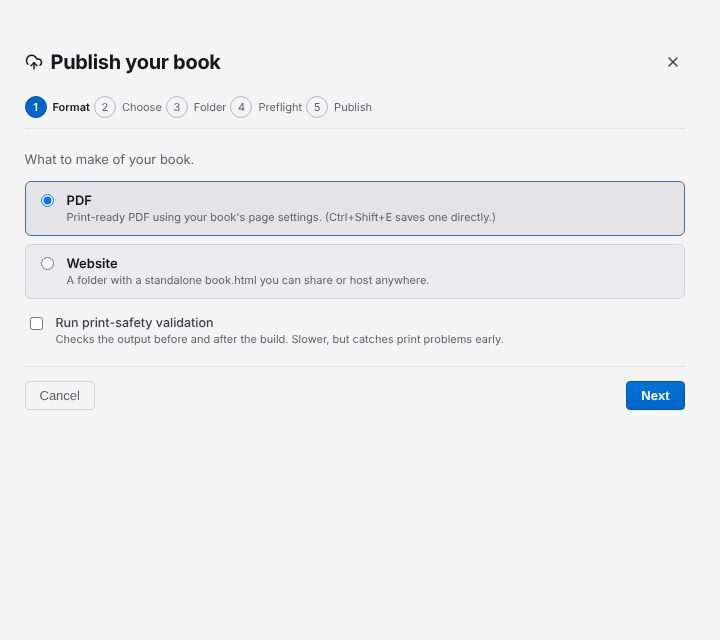Click the Website option description about book.html
Image resolution: width=720 pixels, height=640 pixels.
(x=248, y=280)
